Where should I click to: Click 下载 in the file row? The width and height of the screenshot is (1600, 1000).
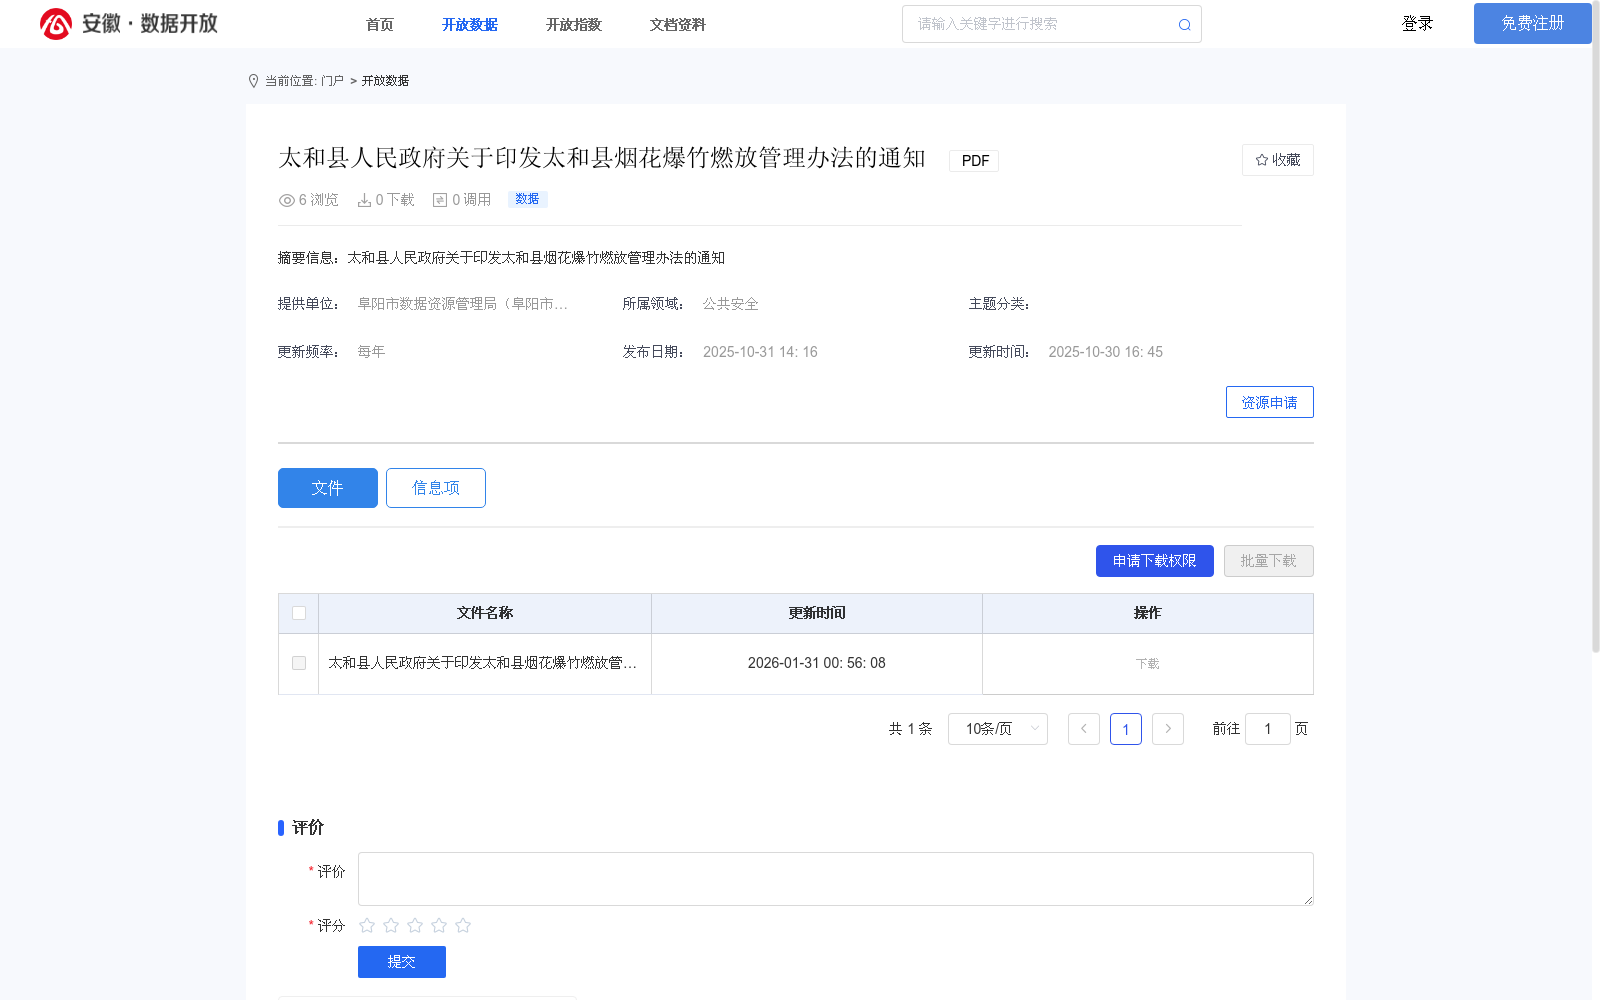click(1148, 664)
